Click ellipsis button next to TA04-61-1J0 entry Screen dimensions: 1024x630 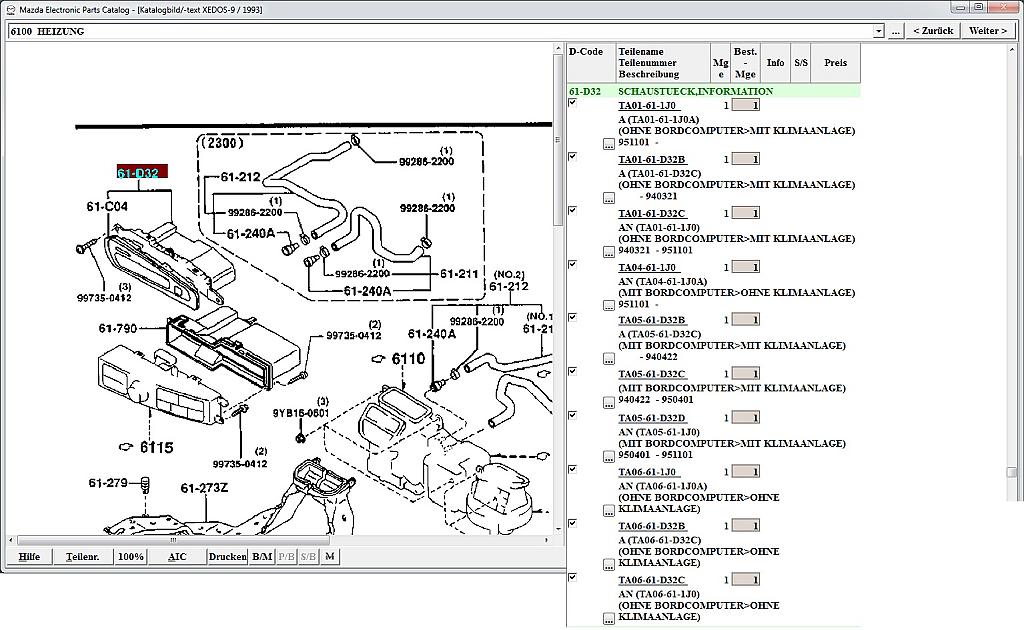click(609, 306)
